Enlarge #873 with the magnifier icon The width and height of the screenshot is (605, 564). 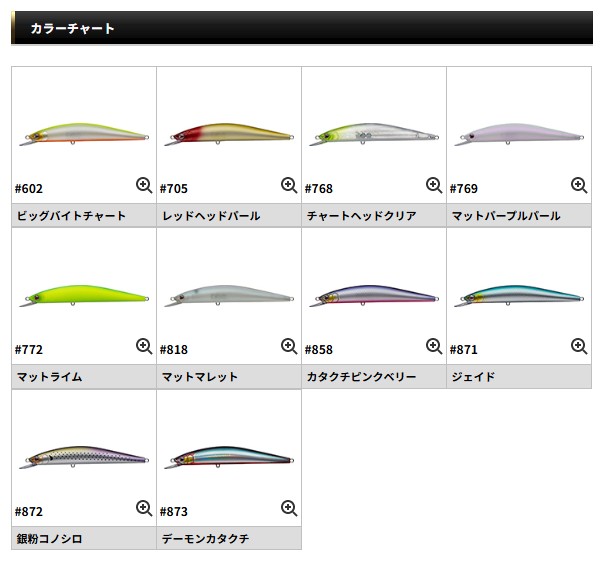click(289, 508)
